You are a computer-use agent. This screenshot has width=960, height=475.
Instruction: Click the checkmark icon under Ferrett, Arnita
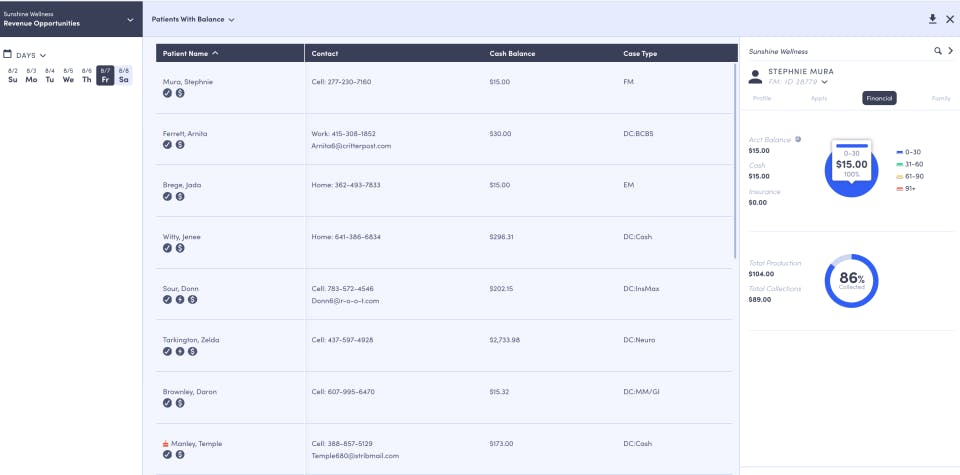167,144
